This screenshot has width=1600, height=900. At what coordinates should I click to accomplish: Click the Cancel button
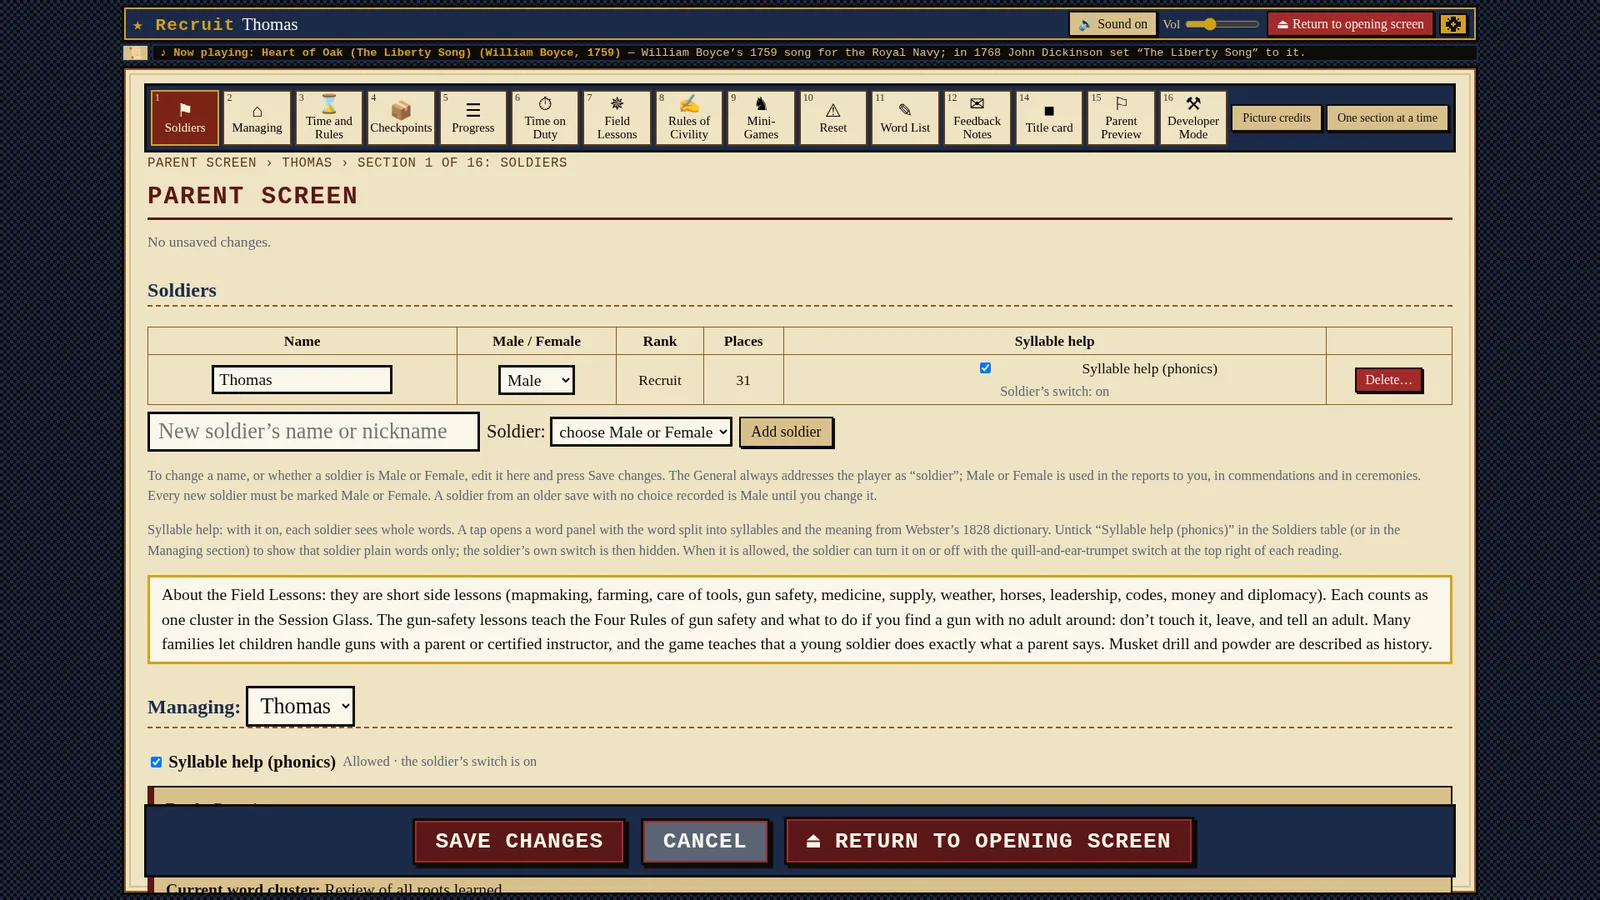tap(705, 841)
